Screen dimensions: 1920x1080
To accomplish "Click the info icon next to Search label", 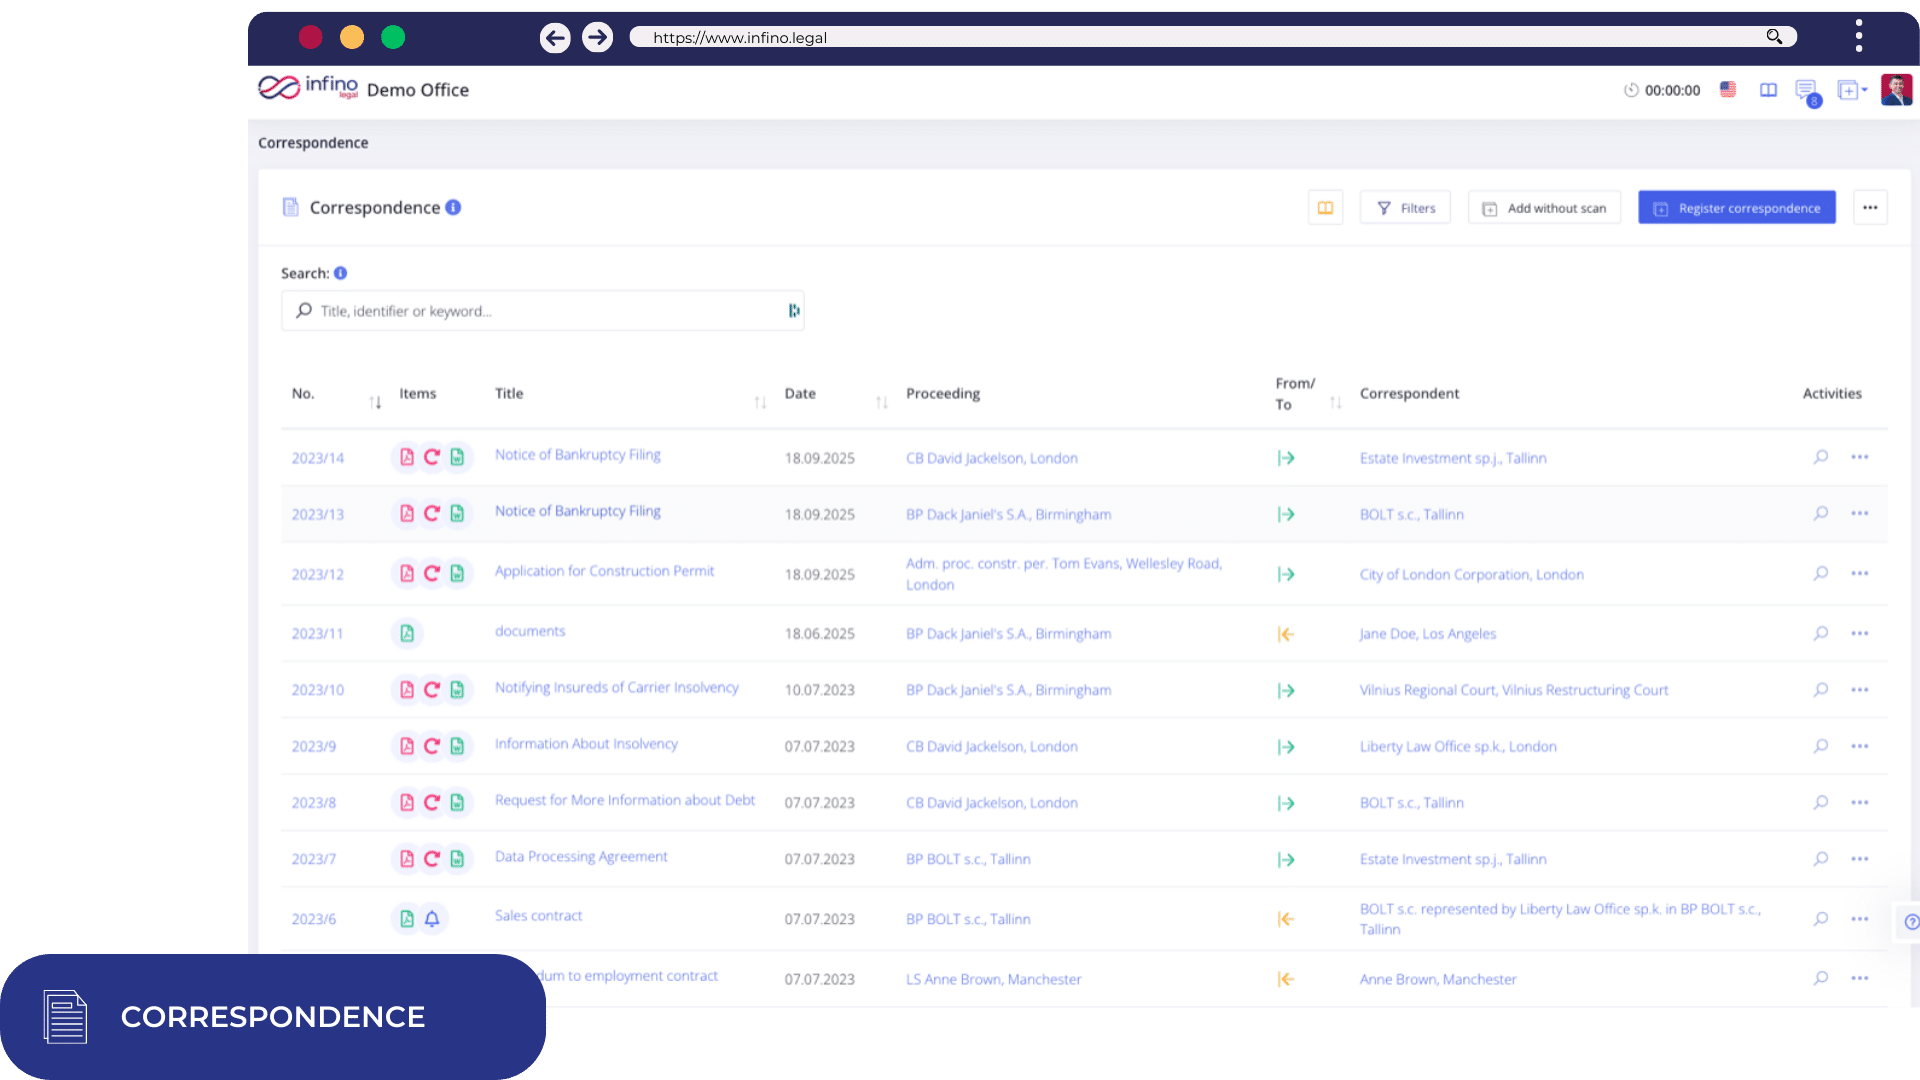I will click(340, 273).
